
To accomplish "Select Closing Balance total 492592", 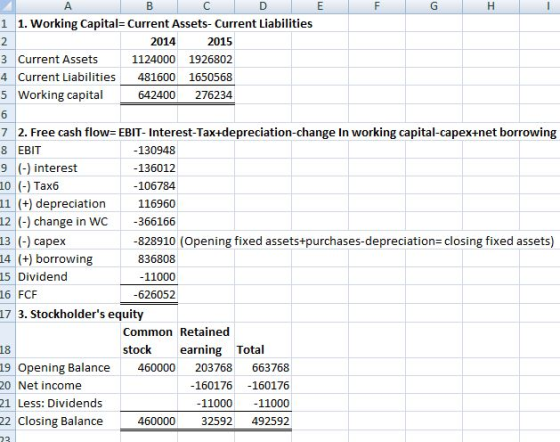I will [263, 421].
